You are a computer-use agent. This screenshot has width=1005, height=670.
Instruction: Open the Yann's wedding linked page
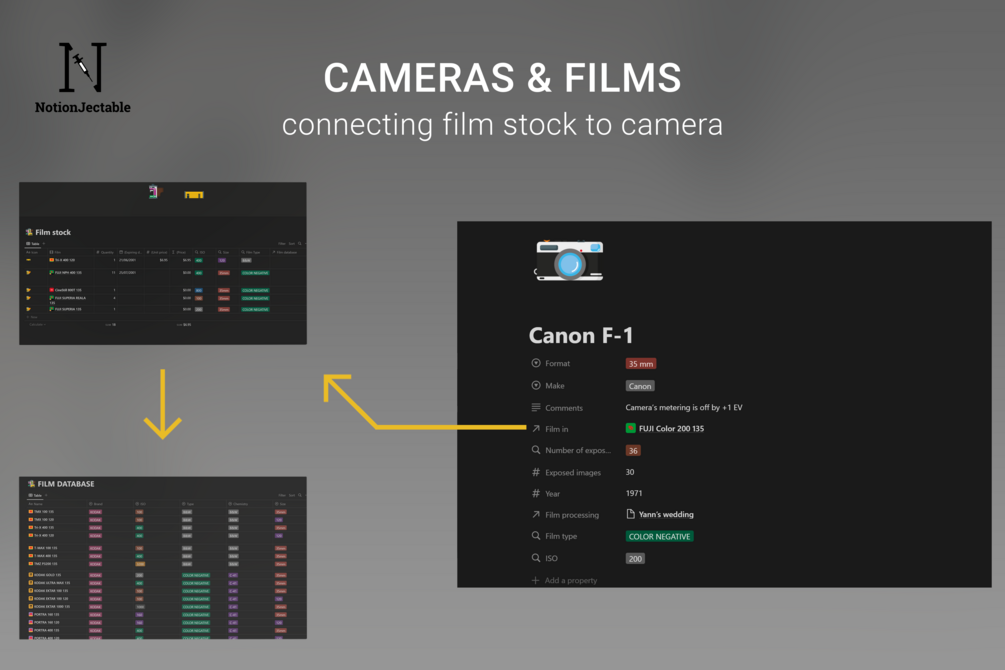(x=666, y=514)
